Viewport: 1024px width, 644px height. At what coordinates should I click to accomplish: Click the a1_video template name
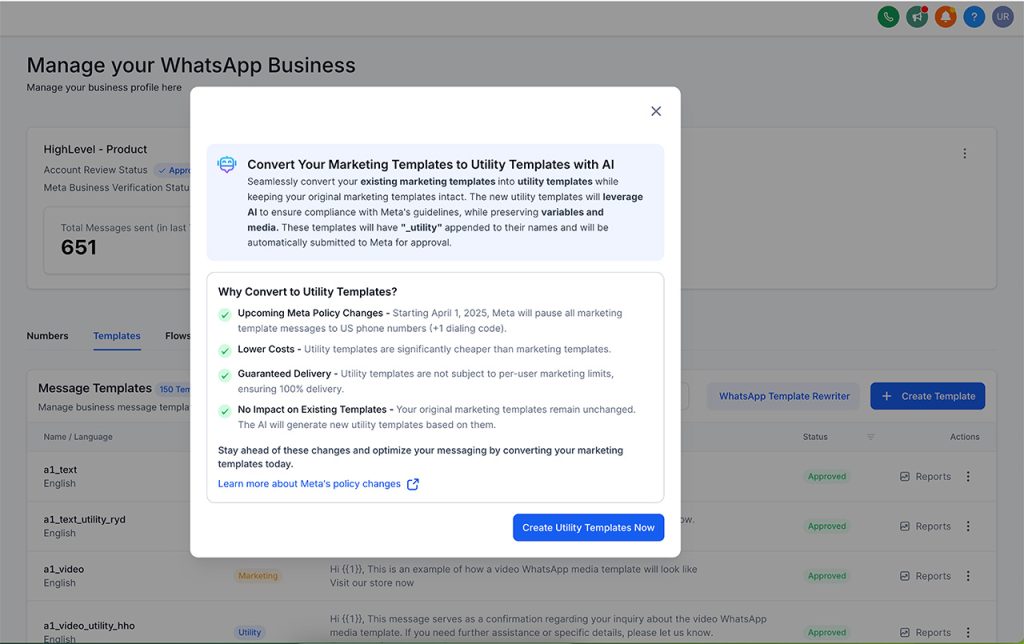(x=63, y=569)
